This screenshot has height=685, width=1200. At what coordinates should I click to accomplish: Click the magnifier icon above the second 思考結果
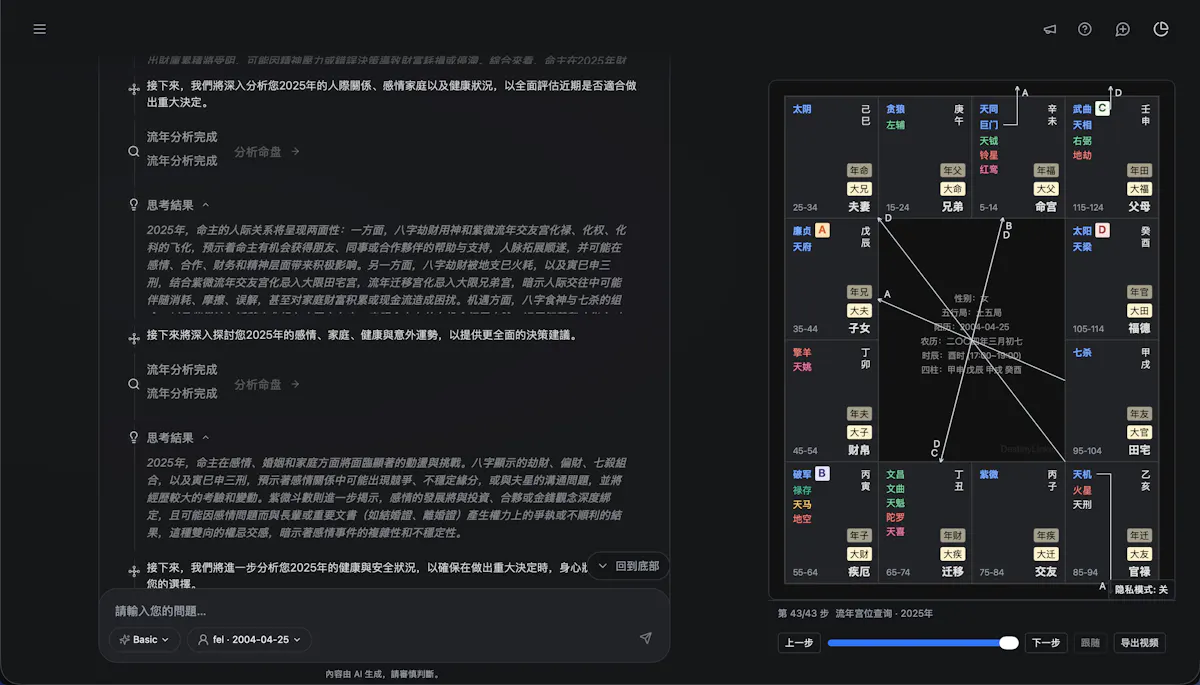pyautogui.click(x=133, y=384)
